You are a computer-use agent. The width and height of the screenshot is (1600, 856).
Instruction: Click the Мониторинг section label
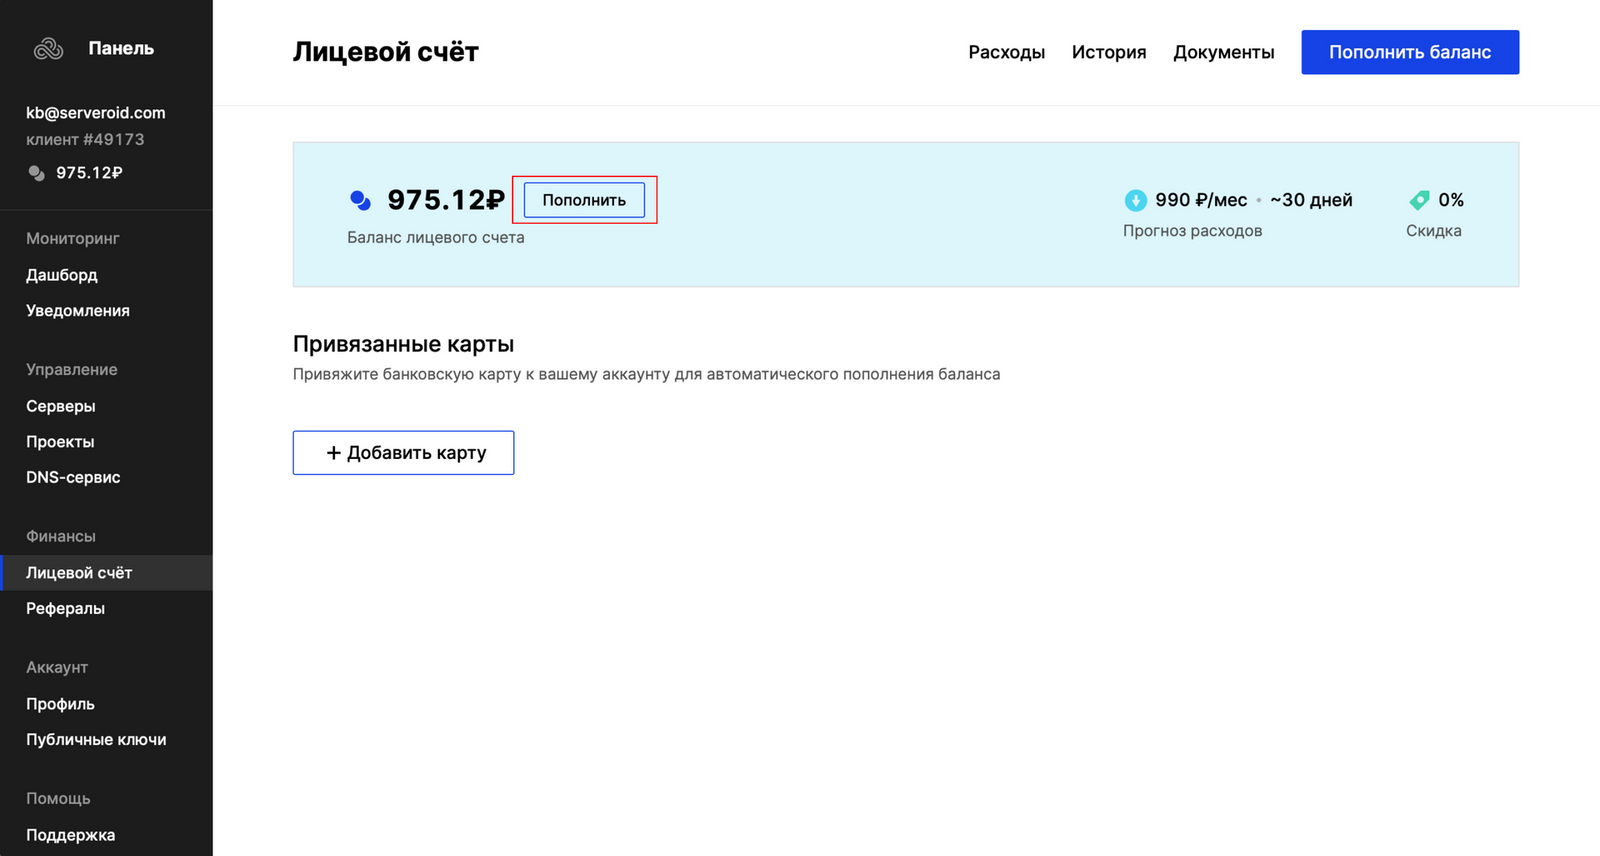pyautogui.click(x=73, y=239)
